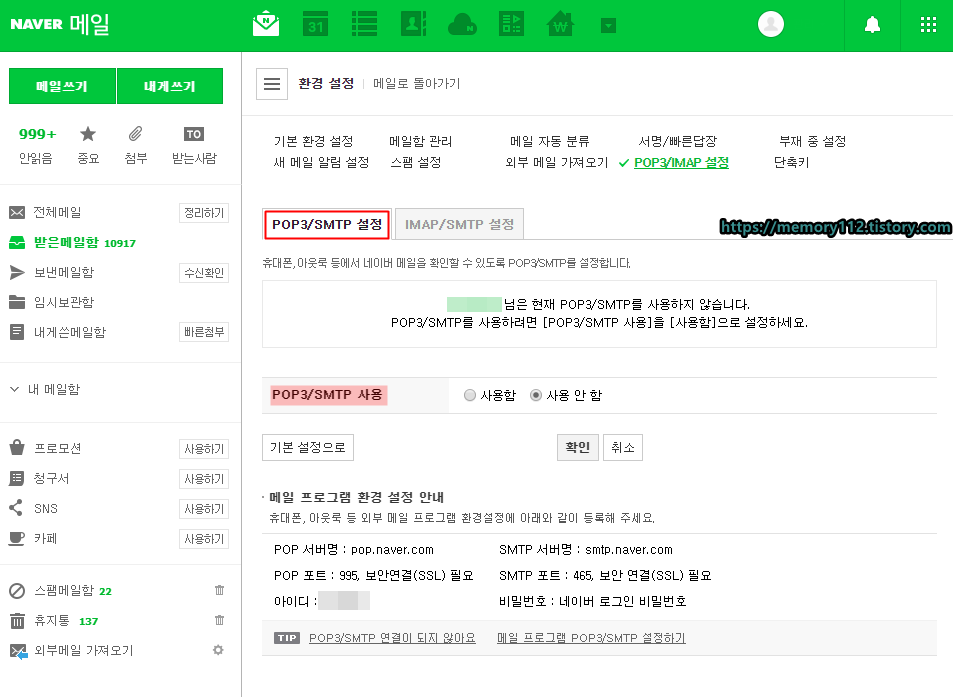Click the 취소 cancel button
Screen dimensions: 953x697
coord(622,447)
